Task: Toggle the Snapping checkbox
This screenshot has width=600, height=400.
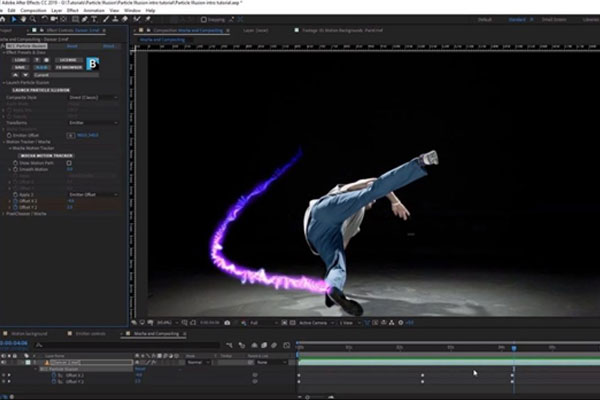Action: coord(204,20)
